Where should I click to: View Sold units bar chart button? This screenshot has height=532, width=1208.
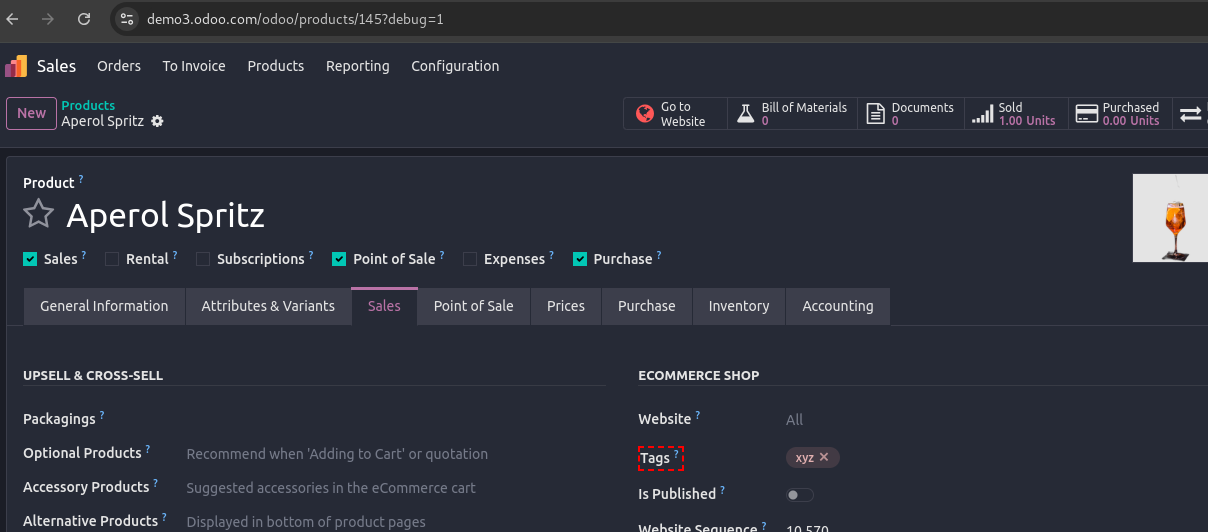point(1014,114)
